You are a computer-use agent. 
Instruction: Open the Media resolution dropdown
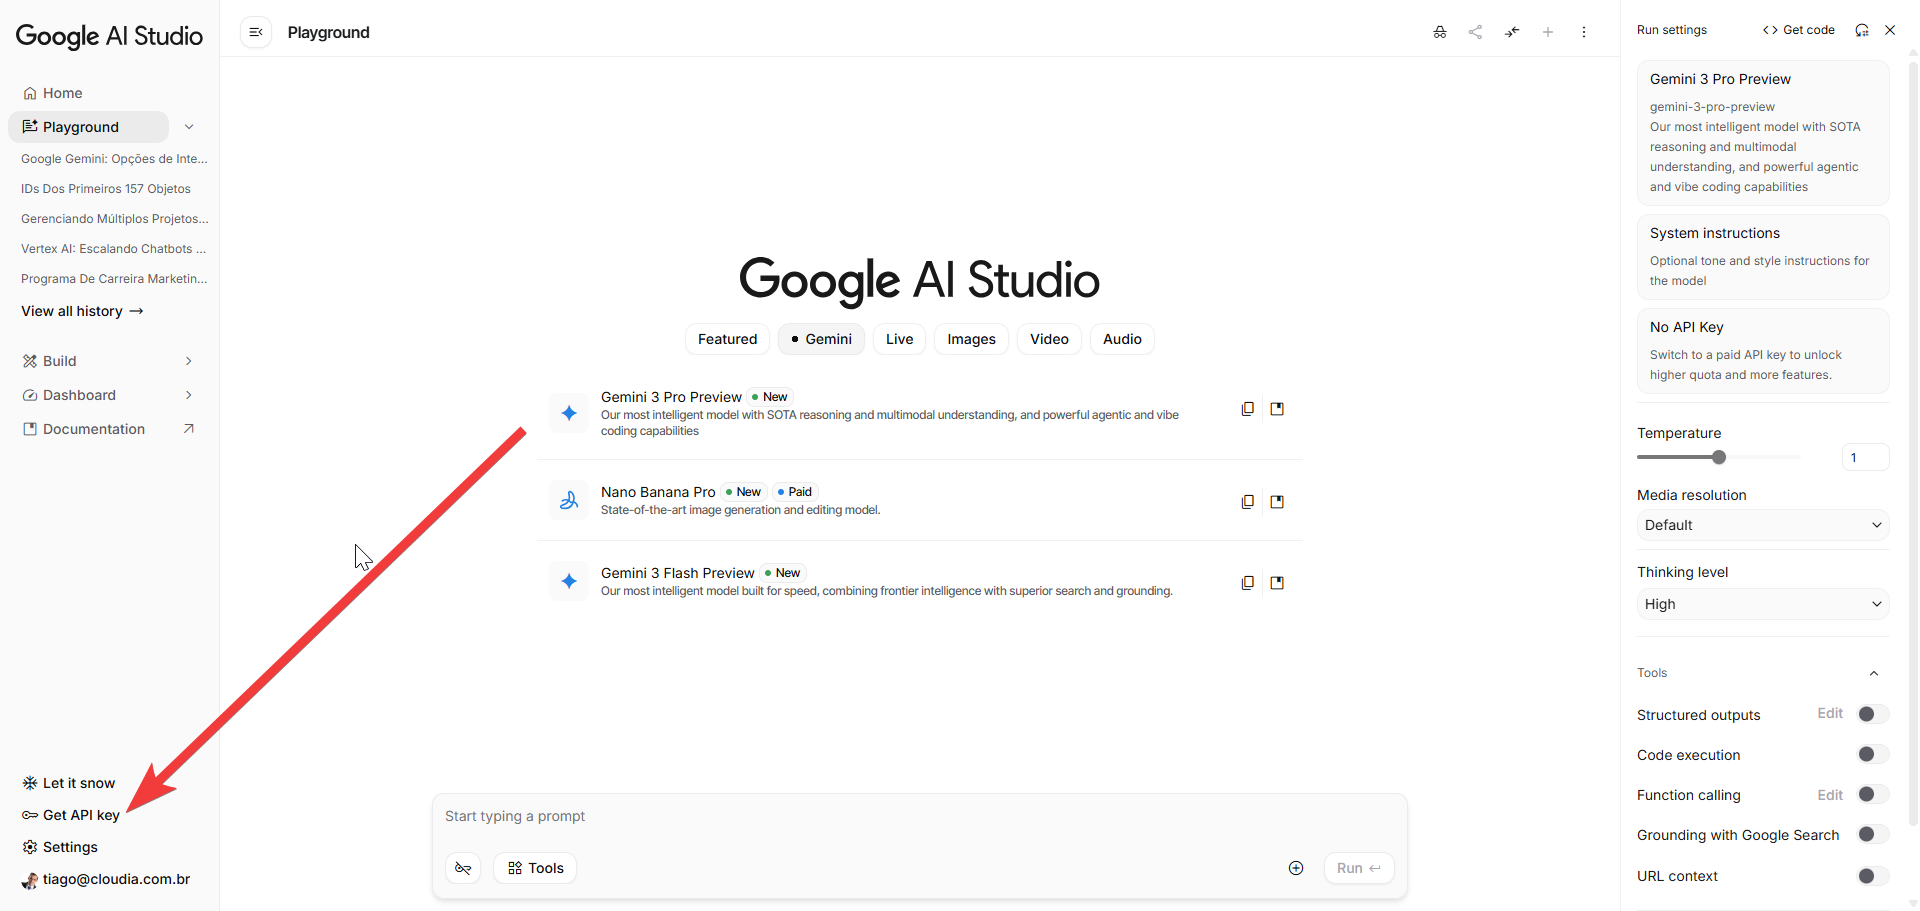click(1763, 525)
